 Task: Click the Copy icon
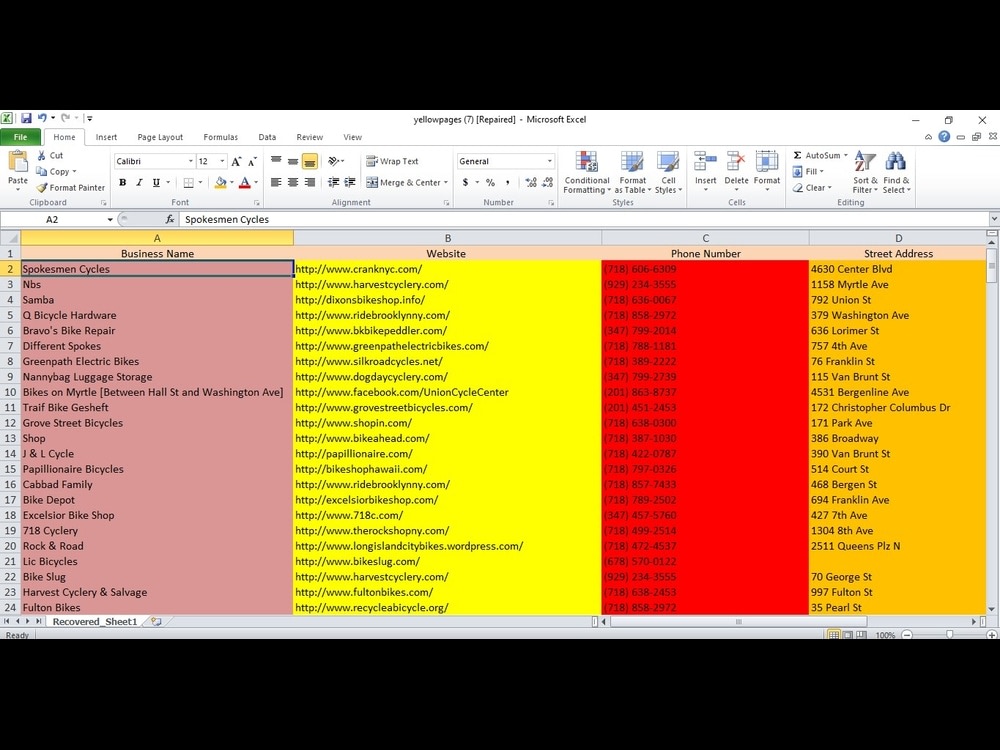[41, 172]
